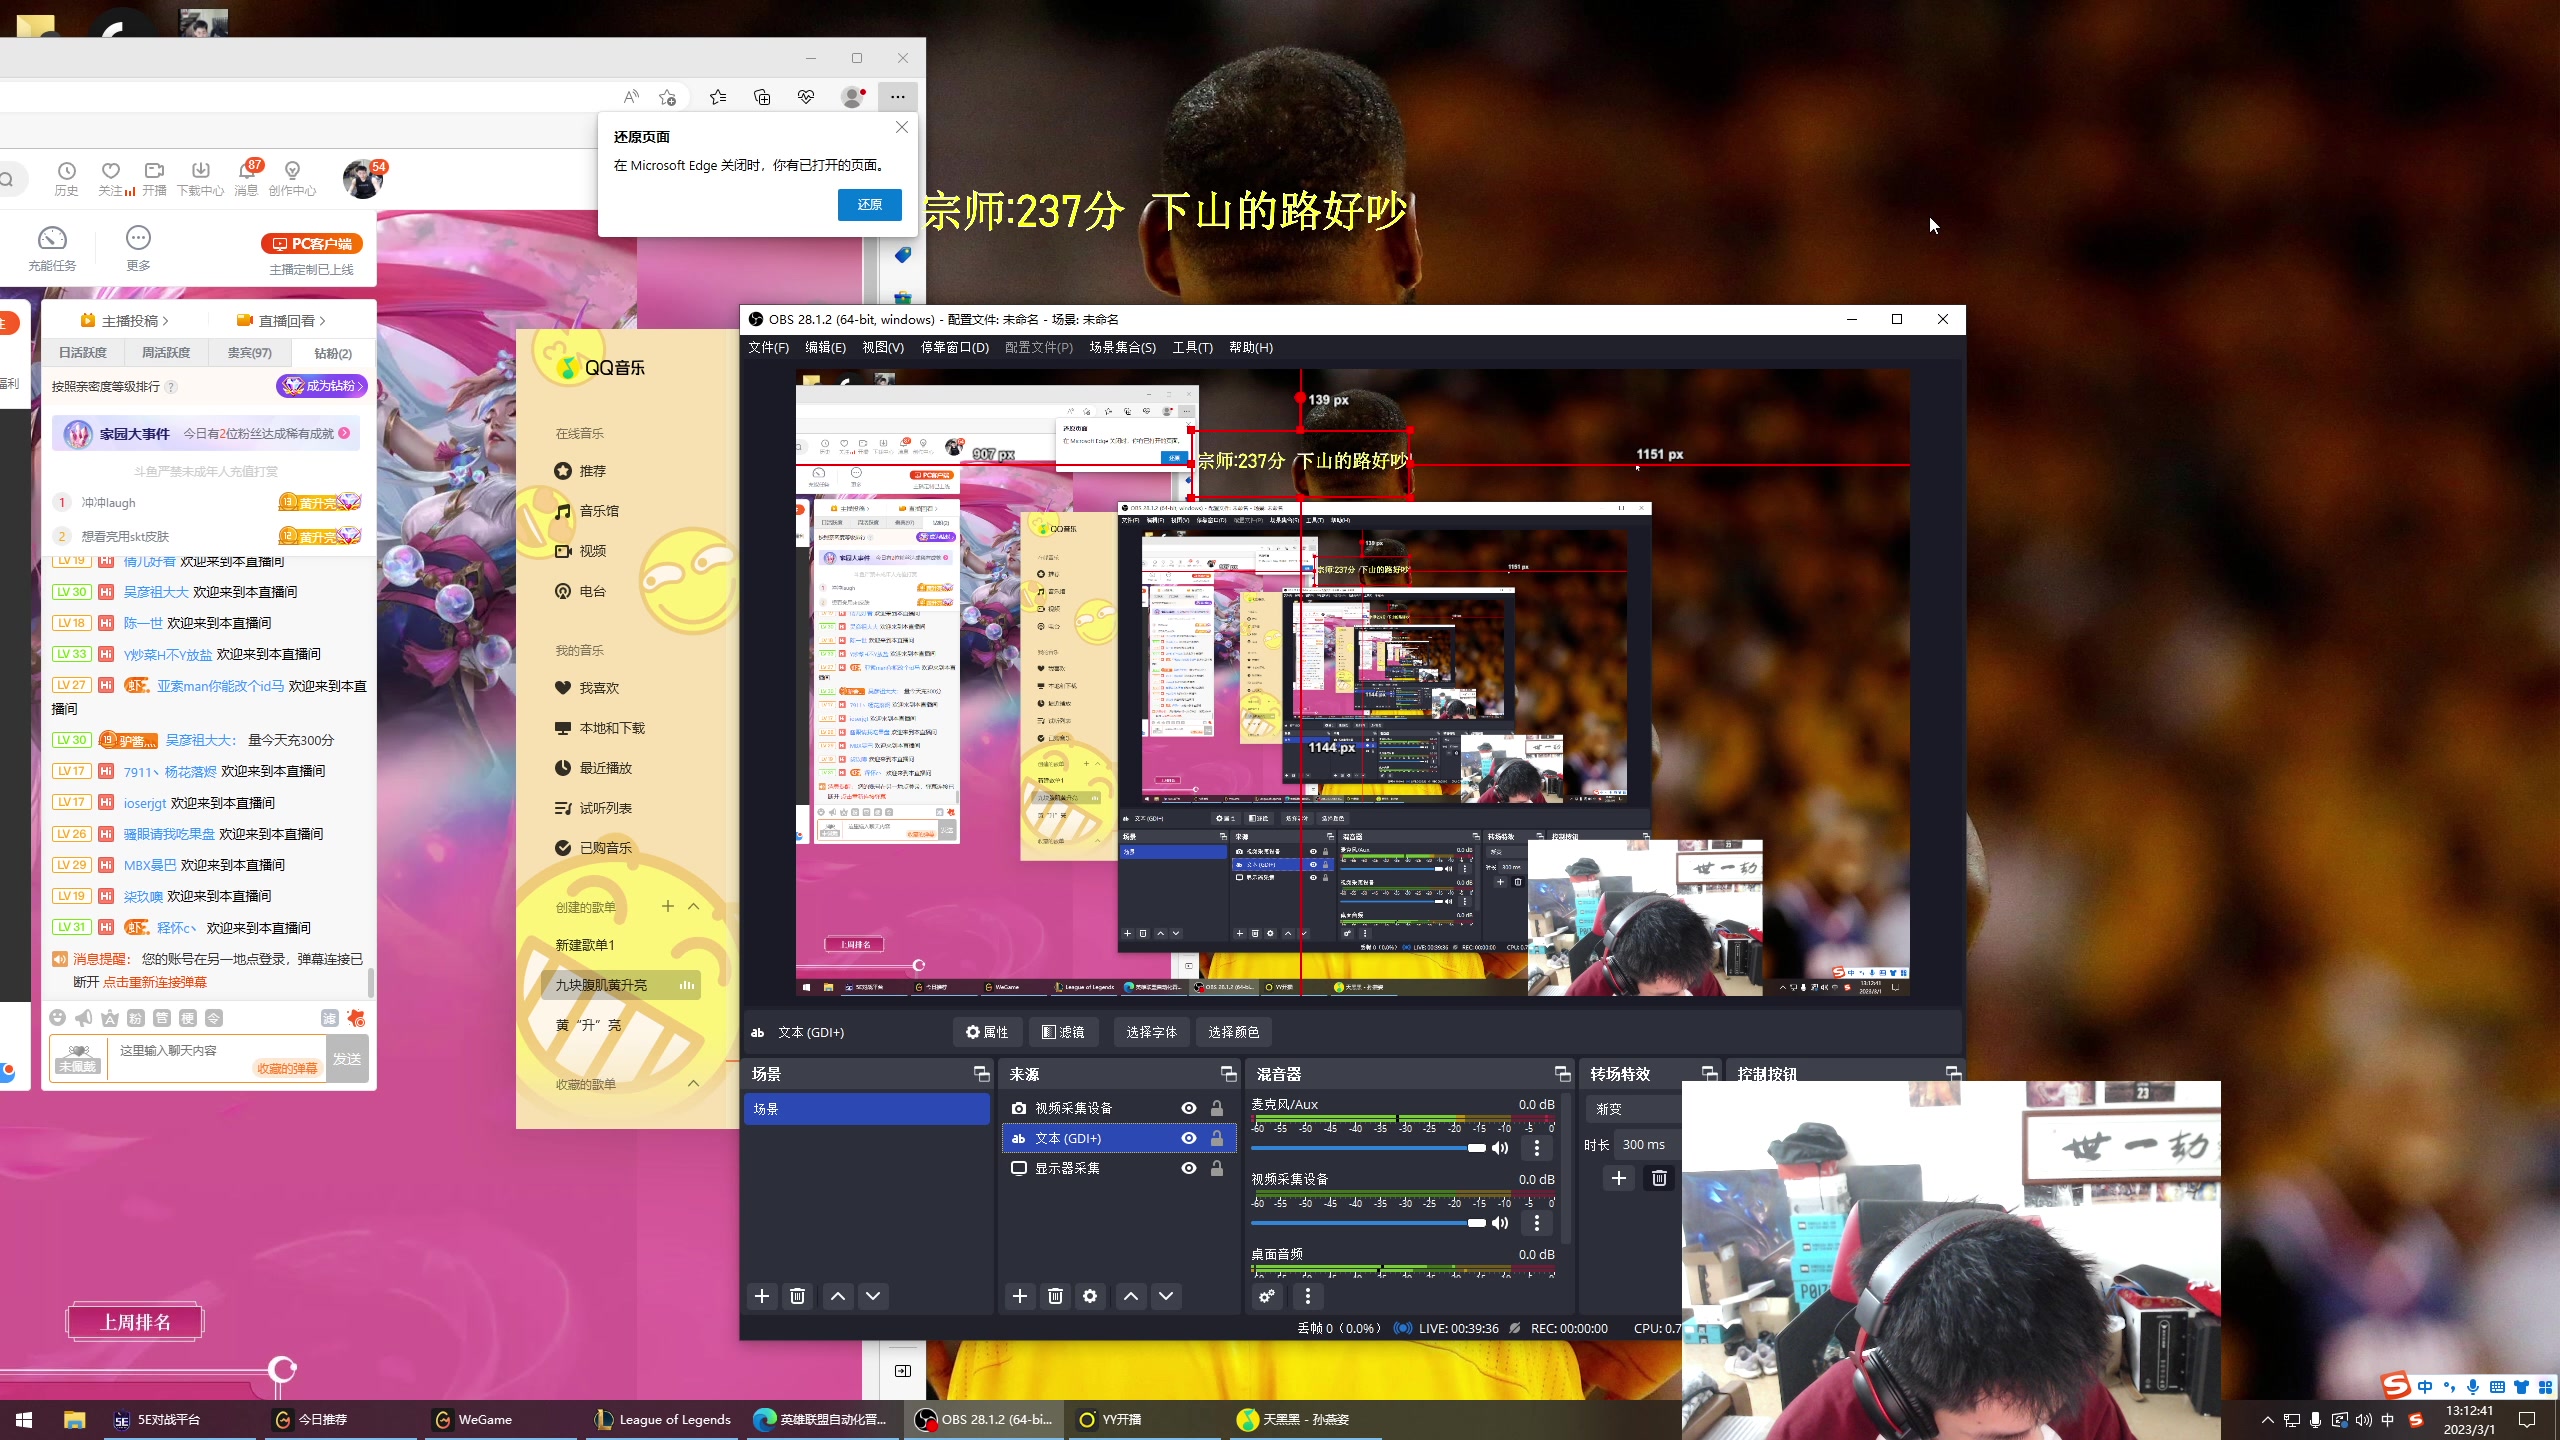Viewport: 2560px width, 1440px height.
Task: Click Douyu chat list scrollbar
Action: point(371,982)
